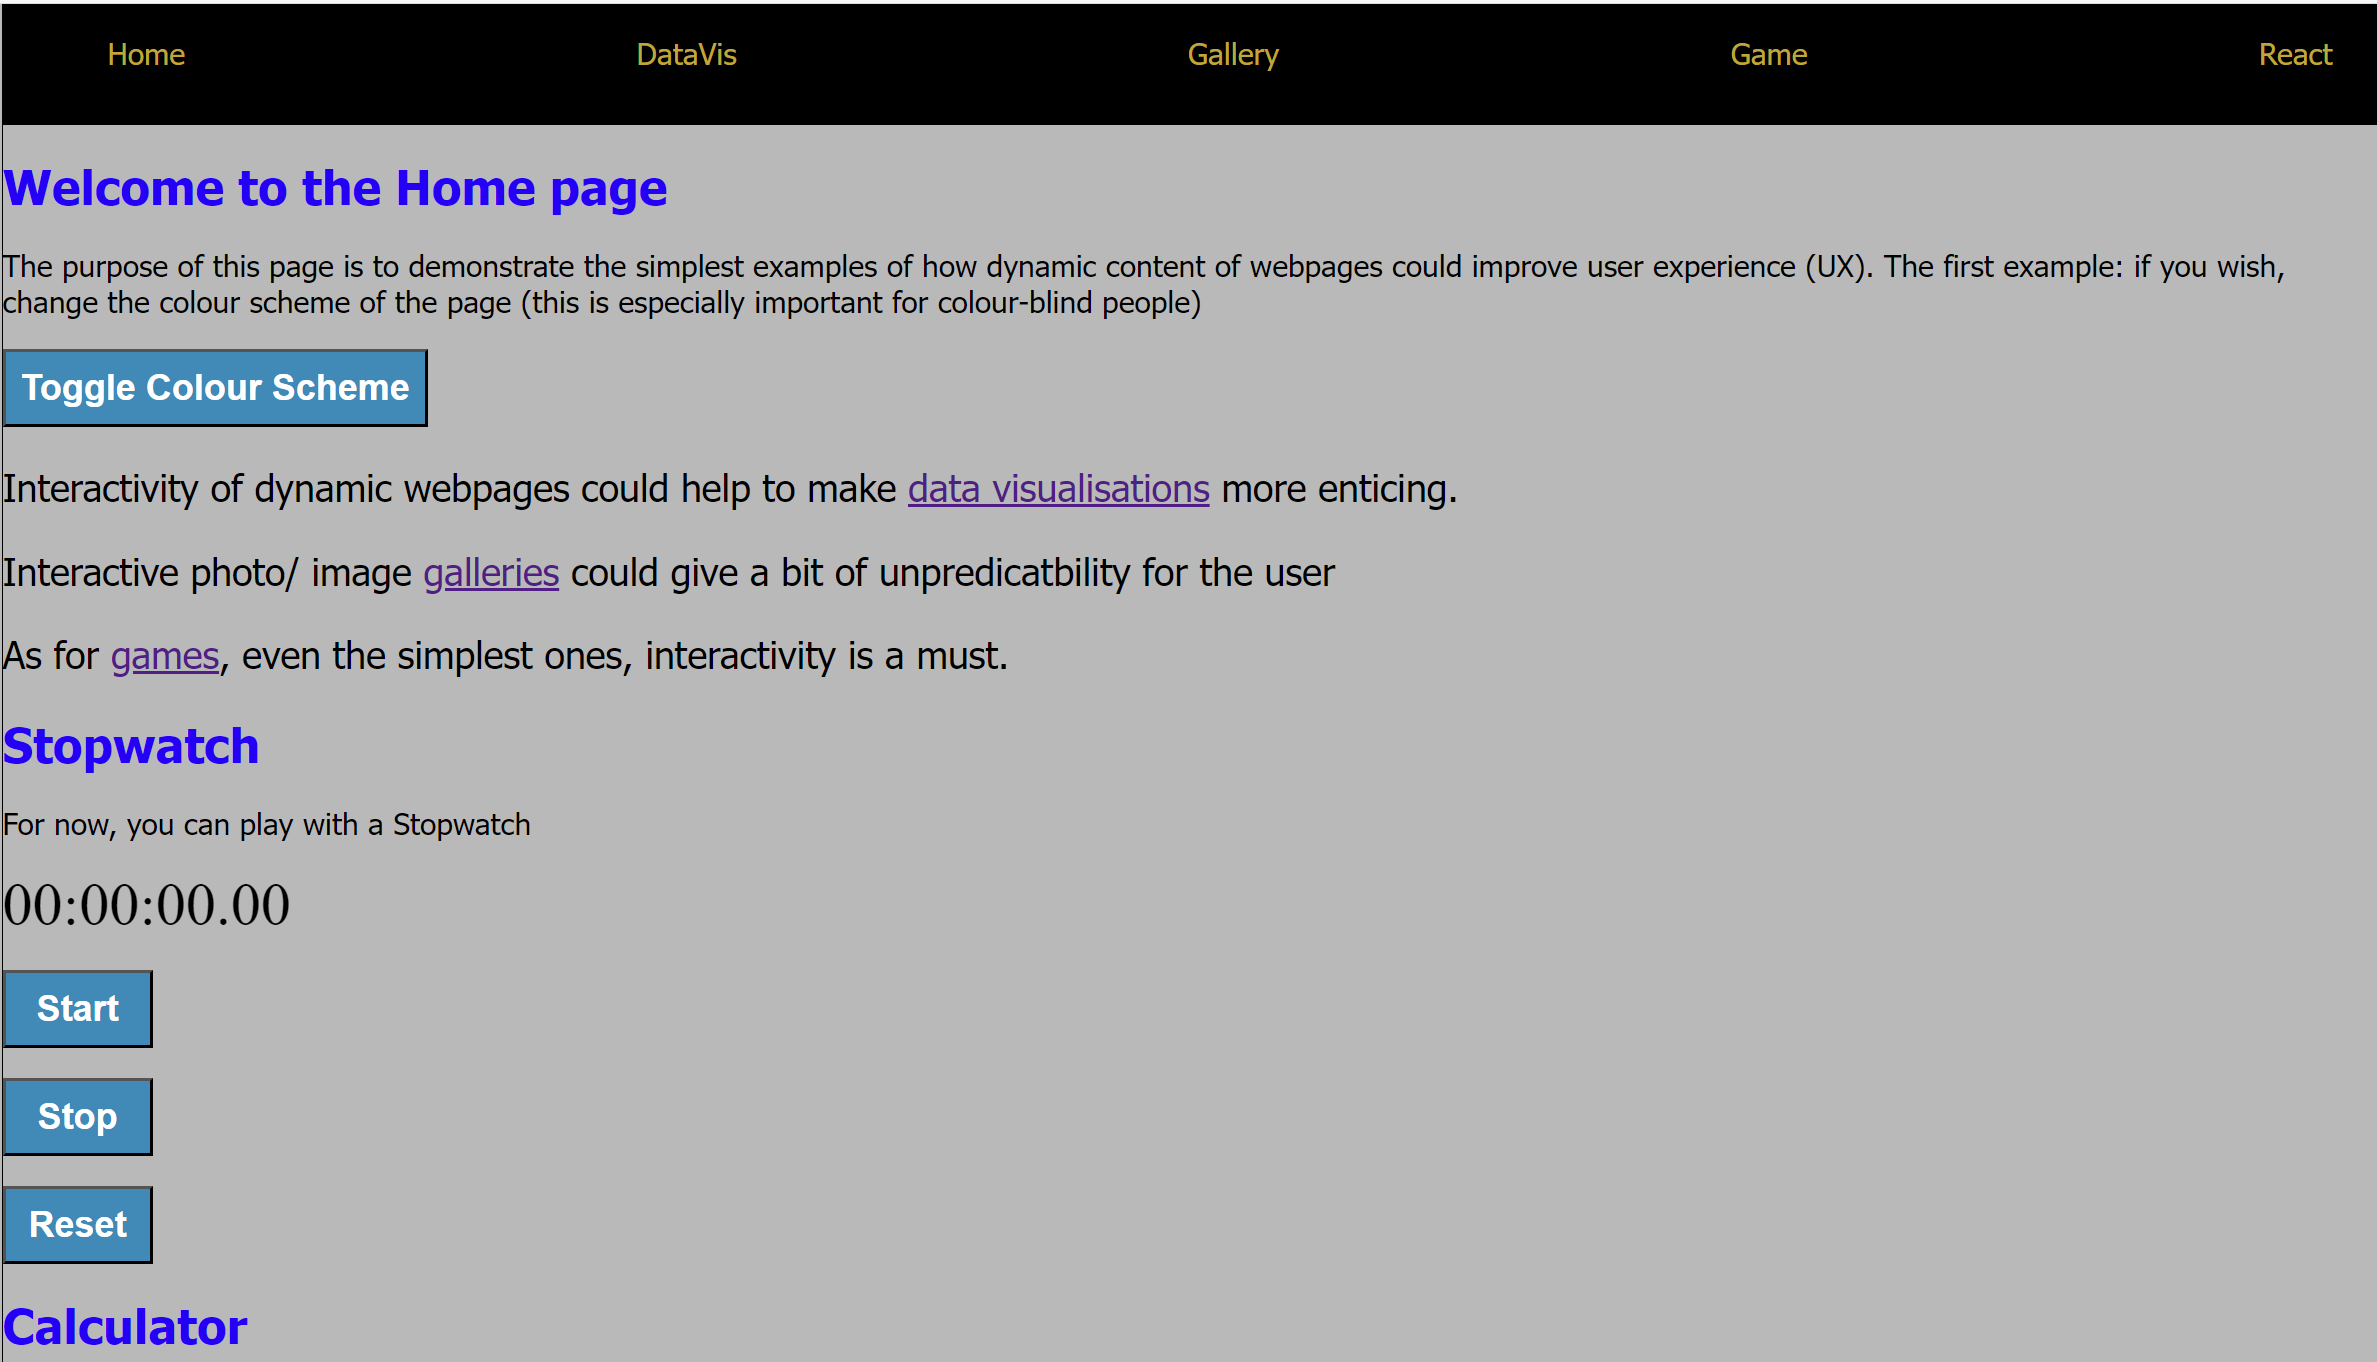Open the React nav link
This screenshot has height=1362, width=2377.
[x=2294, y=55]
